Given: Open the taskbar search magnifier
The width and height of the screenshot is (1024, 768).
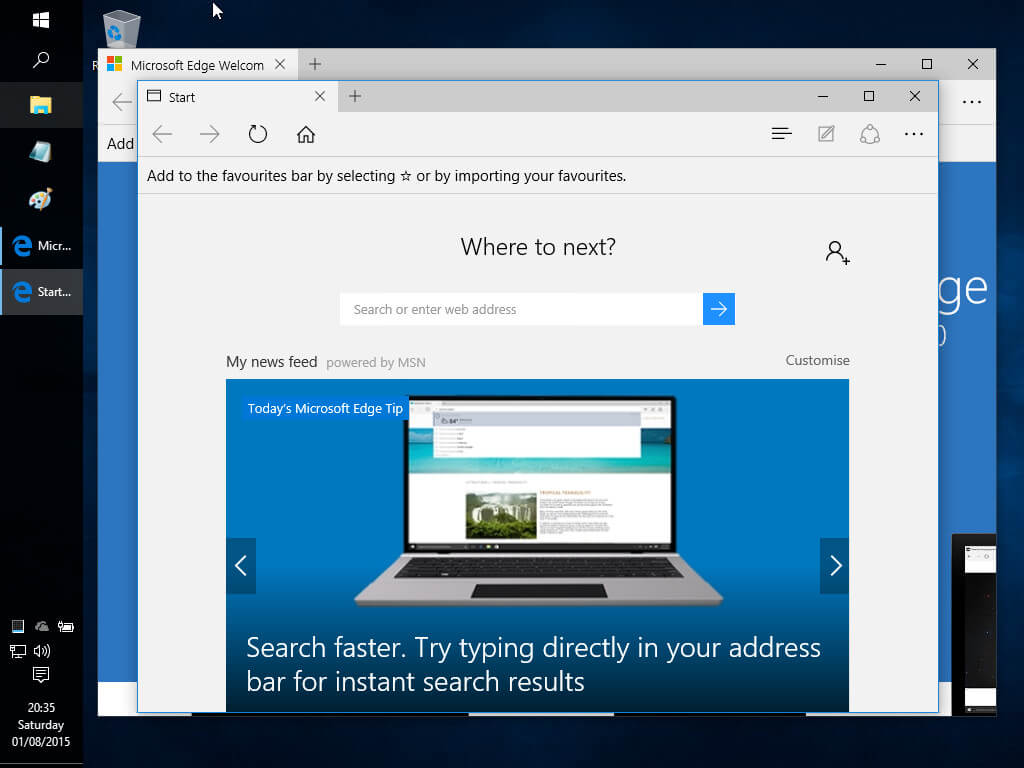Looking at the screenshot, I should pyautogui.click(x=40, y=60).
